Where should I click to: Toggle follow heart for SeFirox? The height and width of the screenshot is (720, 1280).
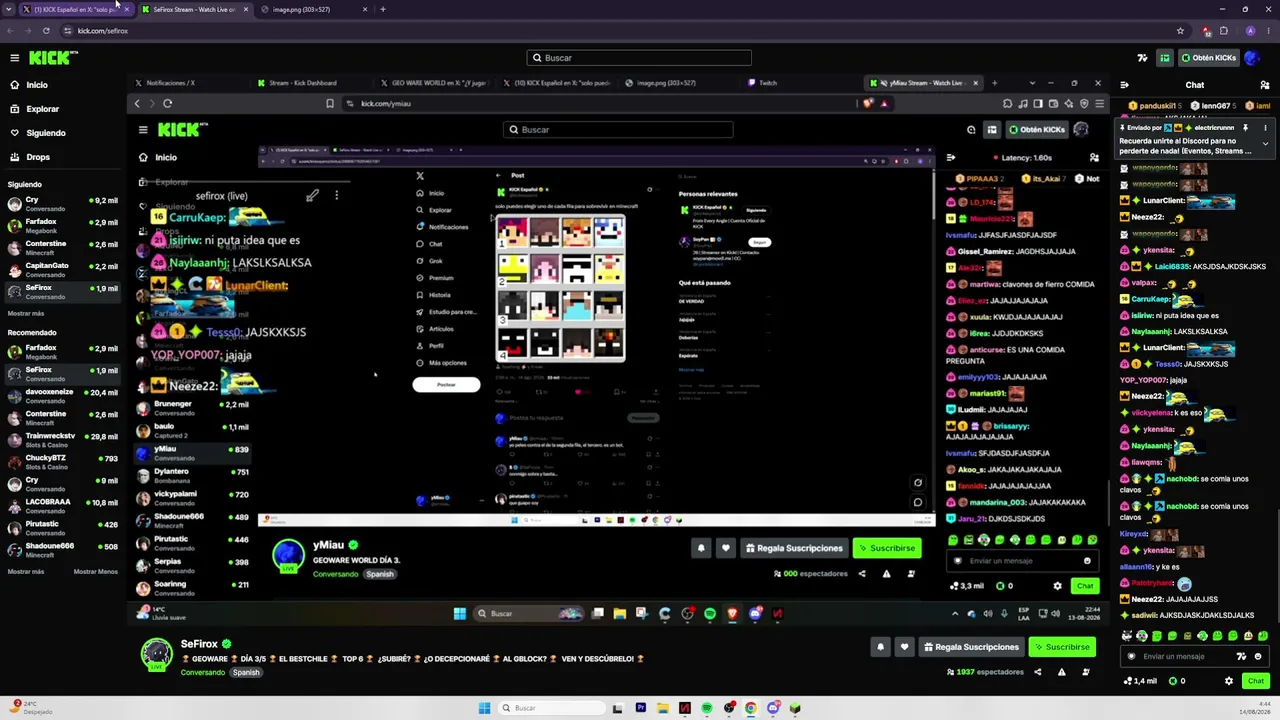tap(905, 647)
